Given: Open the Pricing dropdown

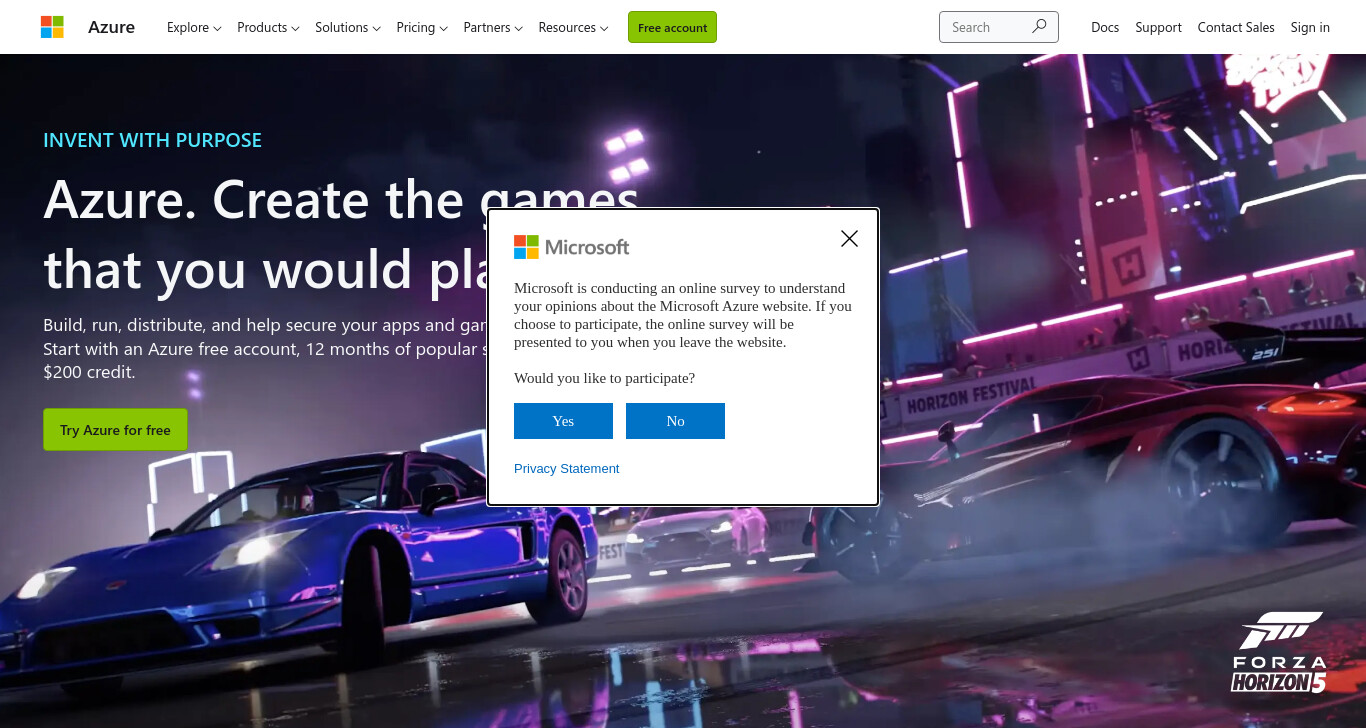Looking at the screenshot, I should [422, 27].
